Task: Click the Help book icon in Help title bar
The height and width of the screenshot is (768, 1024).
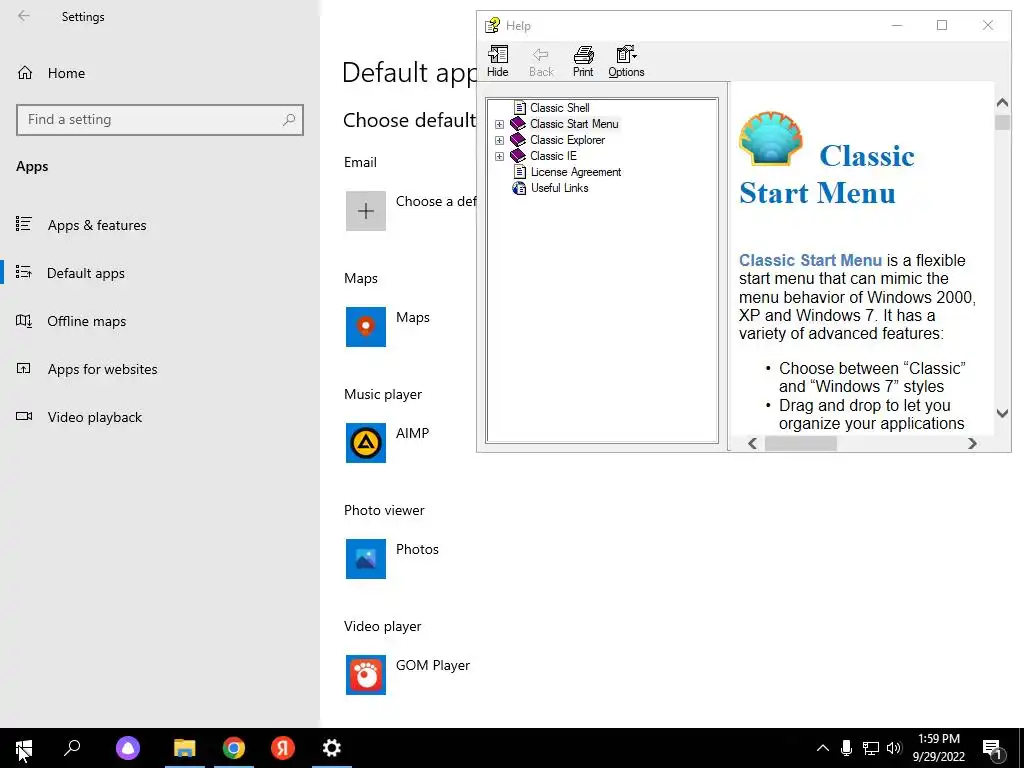Action: point(492,25)
